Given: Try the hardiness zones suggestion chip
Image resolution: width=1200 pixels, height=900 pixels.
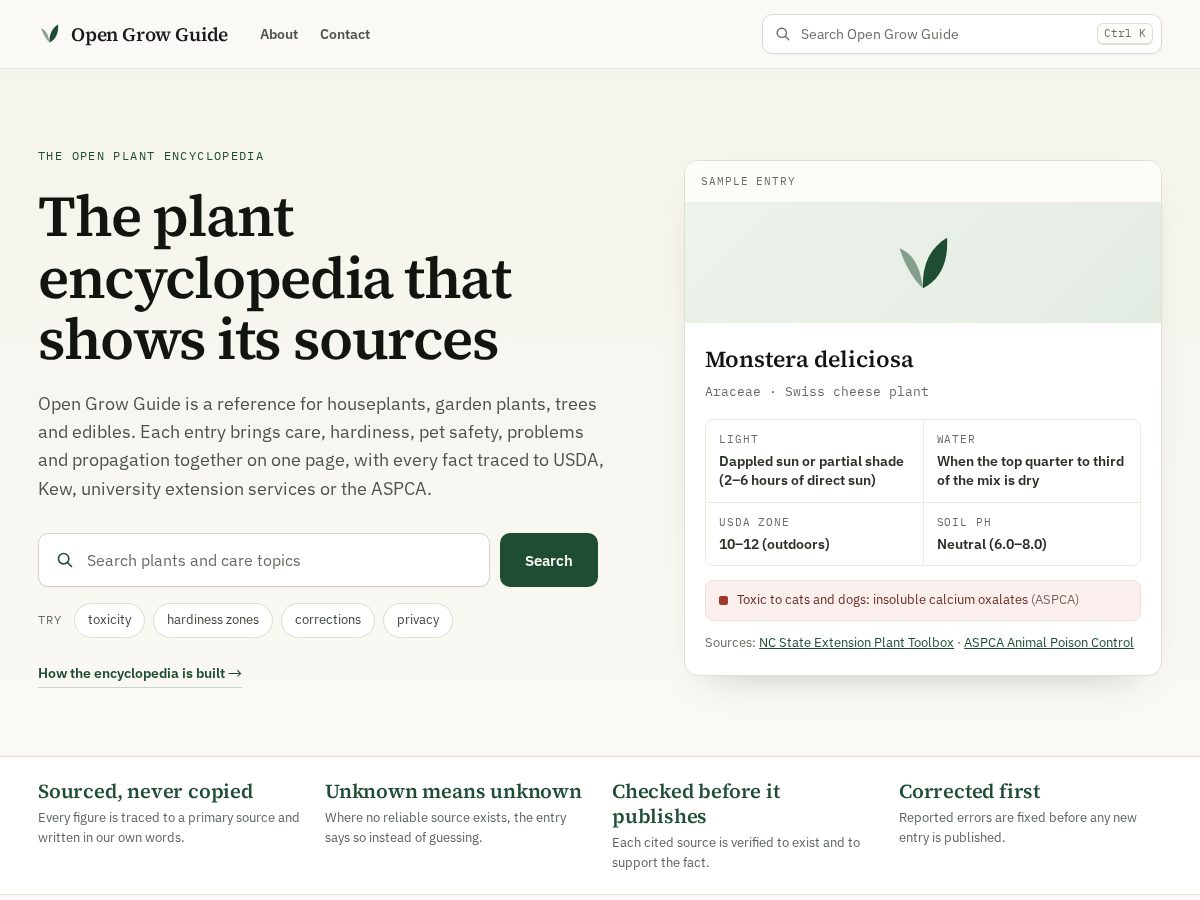Looking at the screenshot, I should [213, 620].
